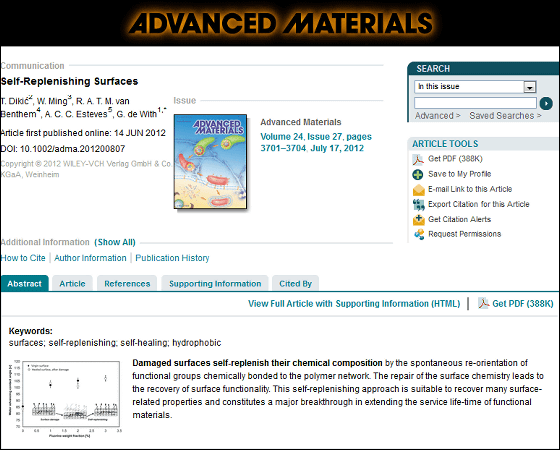Image resolution: width=560 pixels, height=450 pixels.
Task: Click View Full Article with Supporting Information link
Action: [x=354, y=304]
